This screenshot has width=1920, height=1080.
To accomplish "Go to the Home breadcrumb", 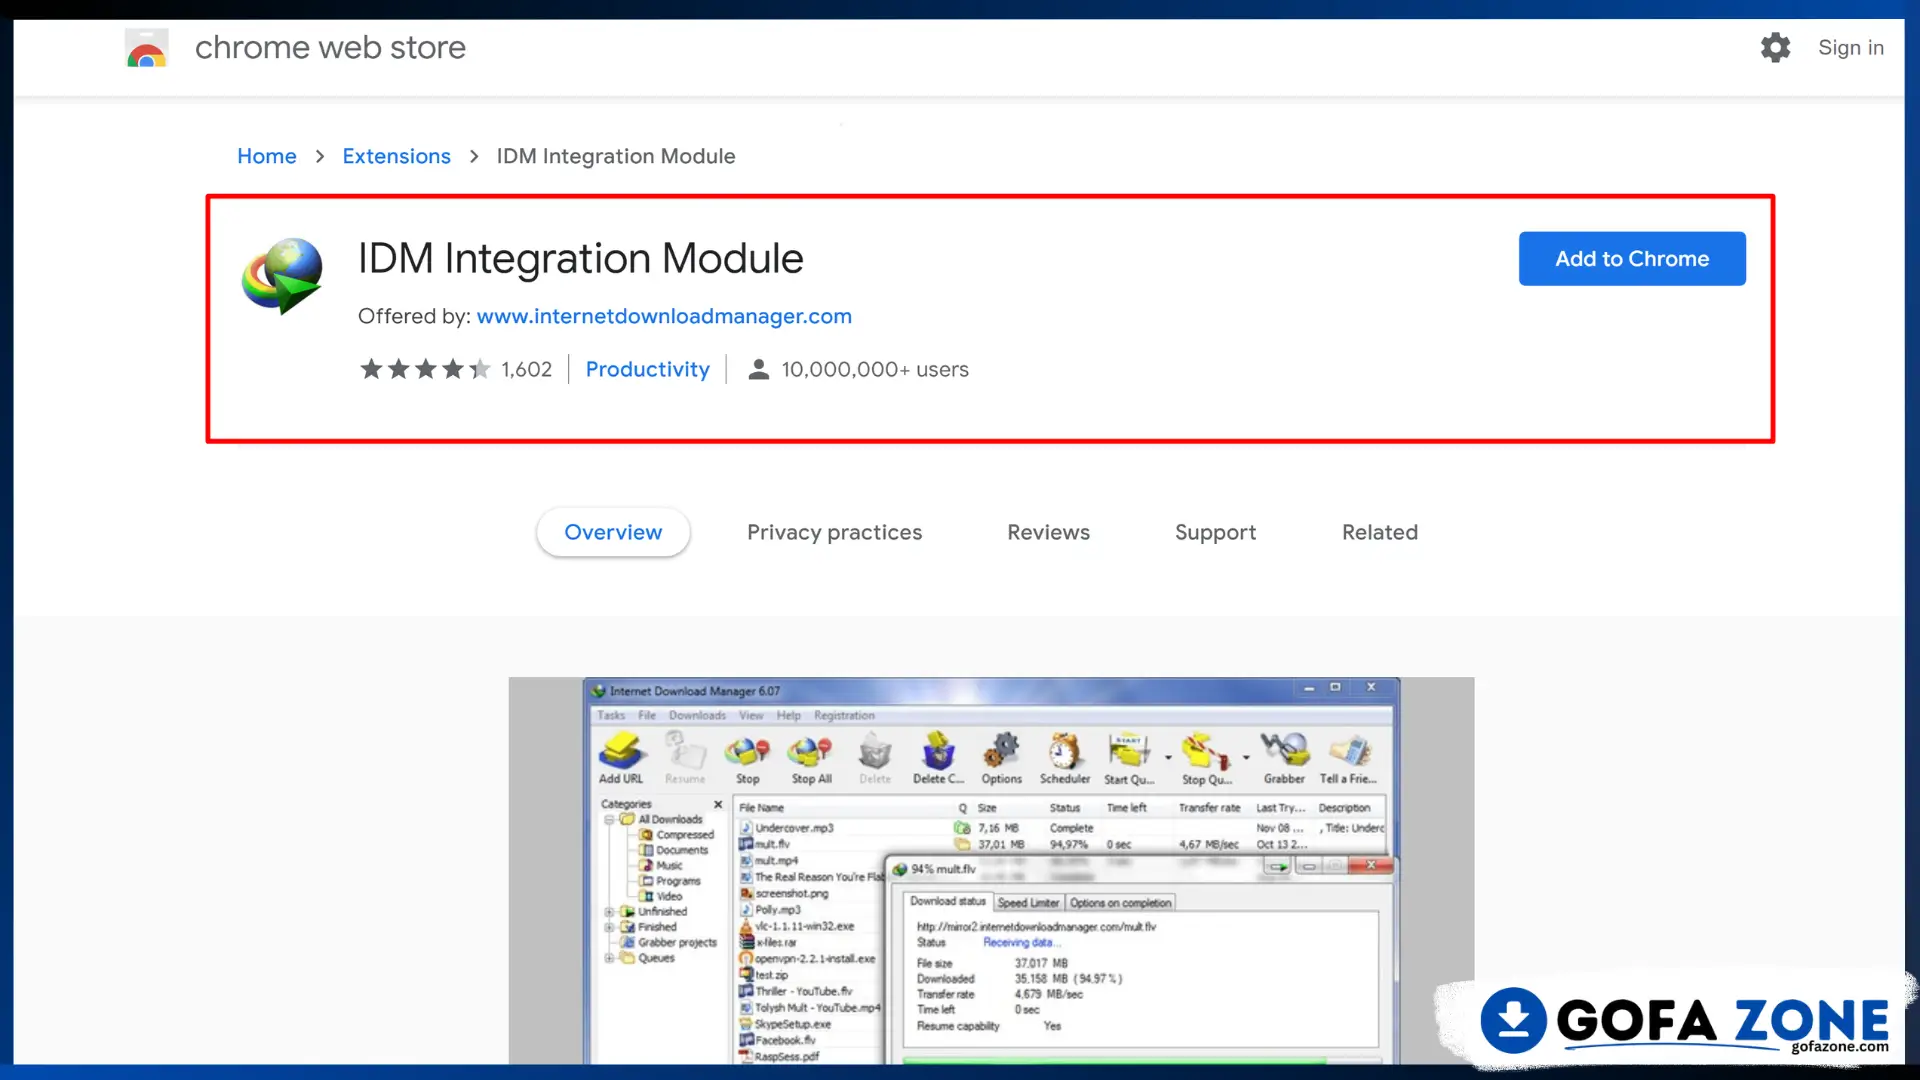I will [266, 156].
